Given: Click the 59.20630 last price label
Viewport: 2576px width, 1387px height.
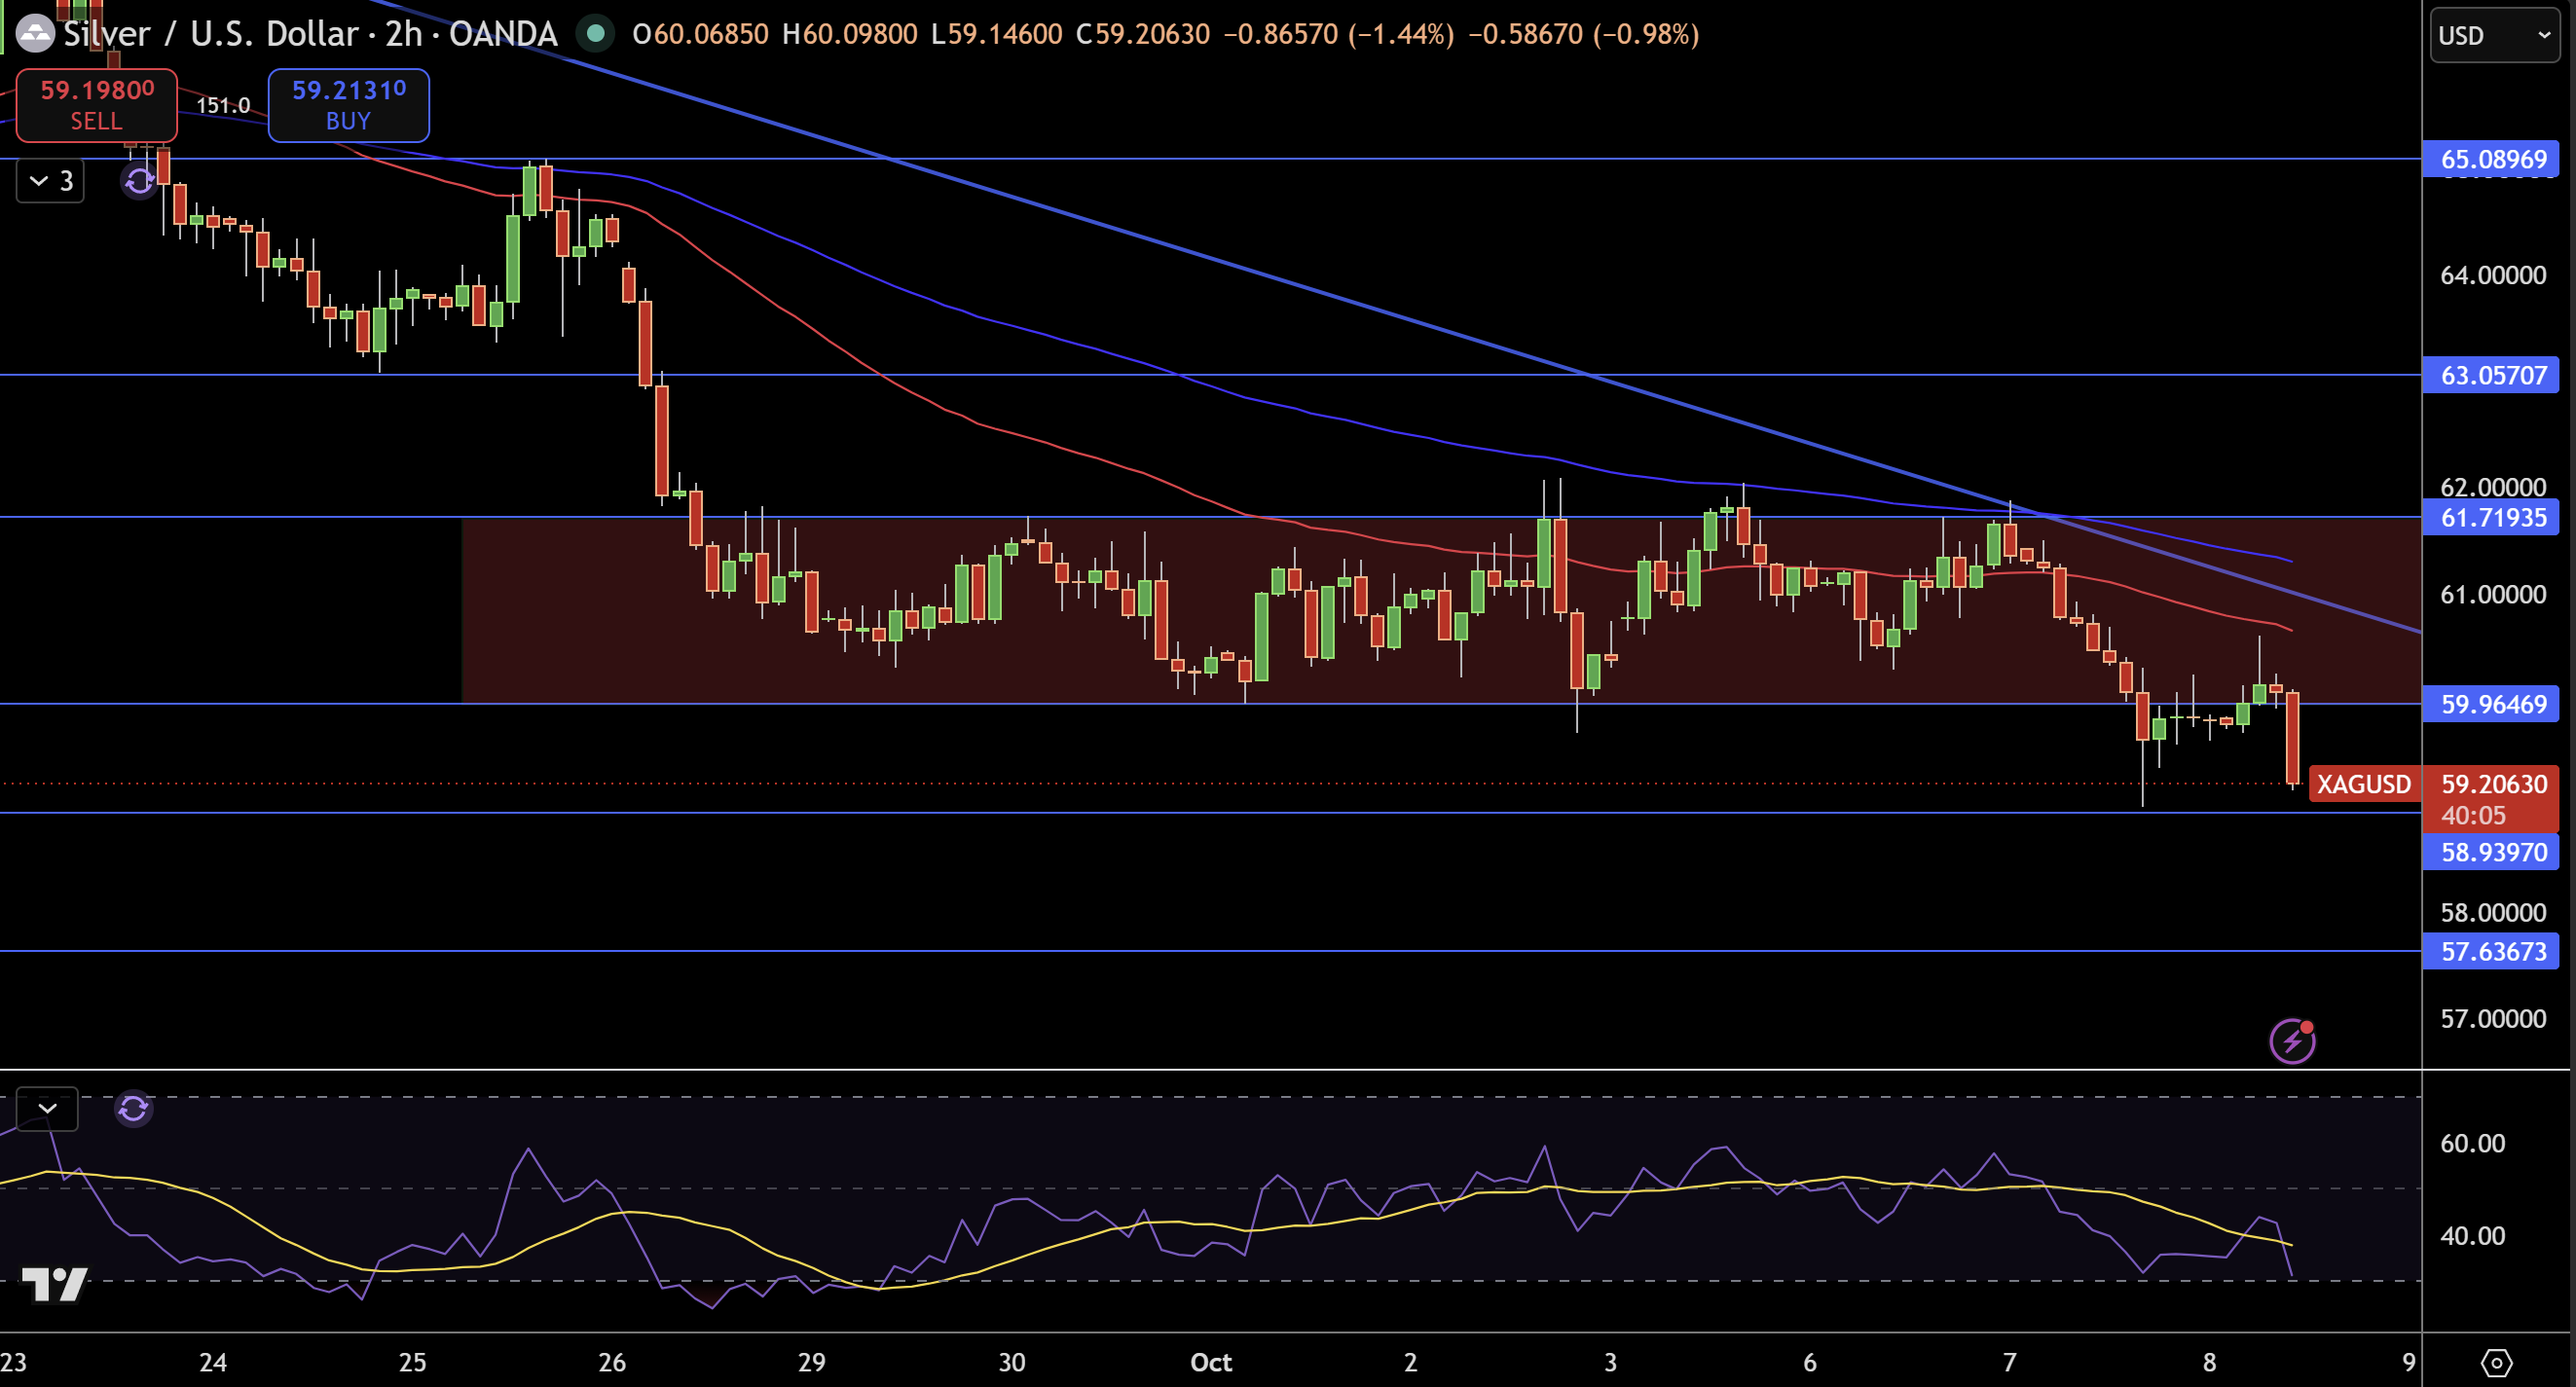Looking at the screenshot, I should click(2494, 784).
